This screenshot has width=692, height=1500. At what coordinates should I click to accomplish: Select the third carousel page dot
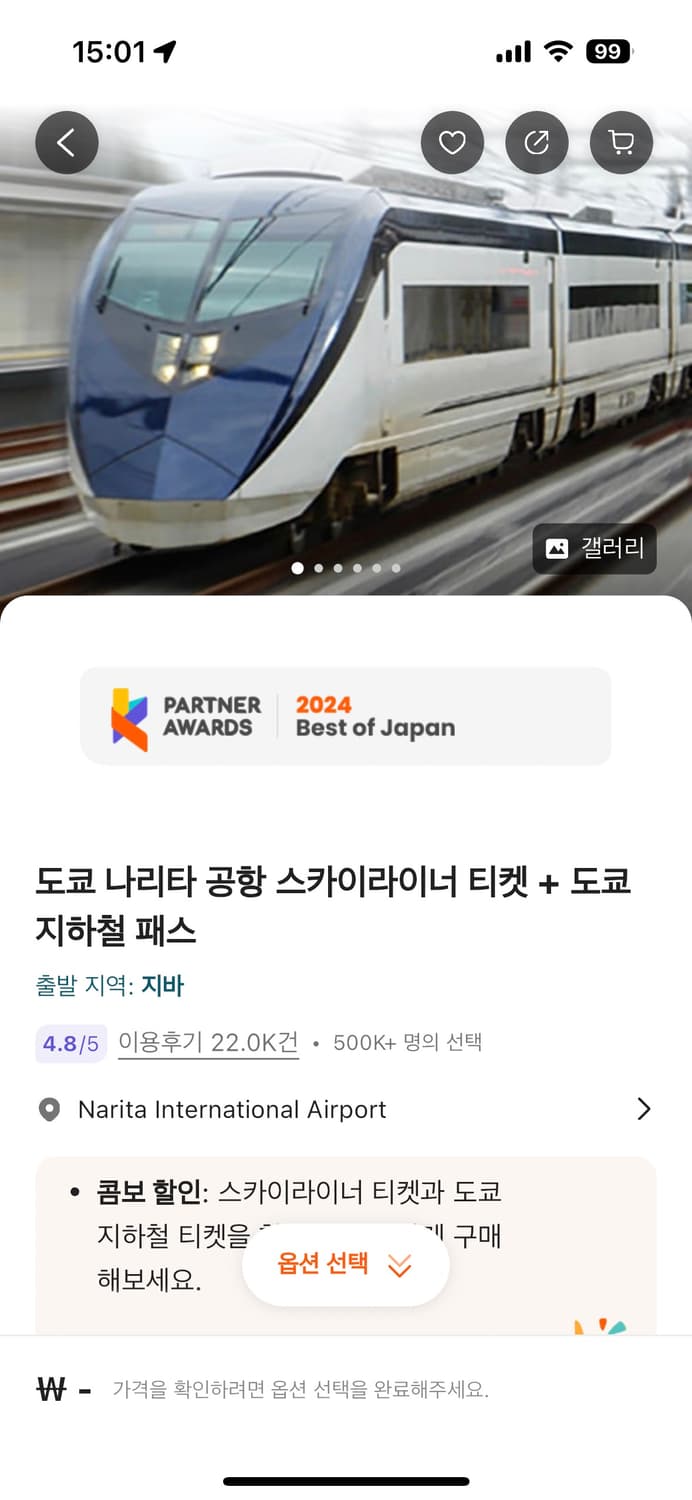(x=338, y=568)
